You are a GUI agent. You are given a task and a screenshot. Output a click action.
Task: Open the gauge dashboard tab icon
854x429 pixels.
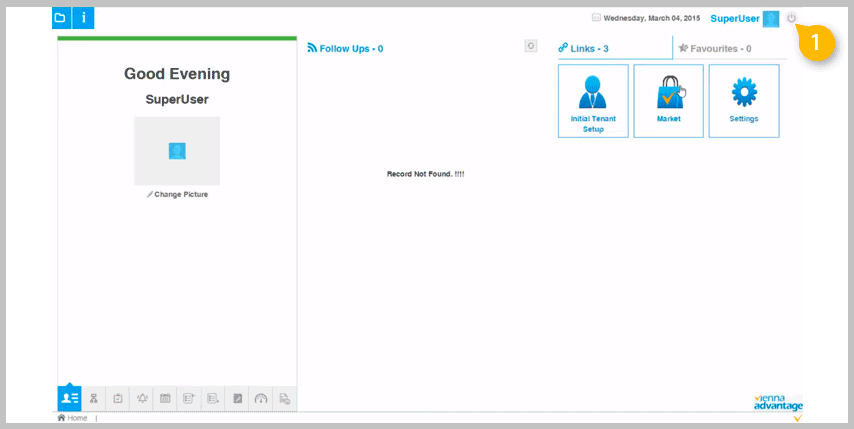[x=261, y=399]
